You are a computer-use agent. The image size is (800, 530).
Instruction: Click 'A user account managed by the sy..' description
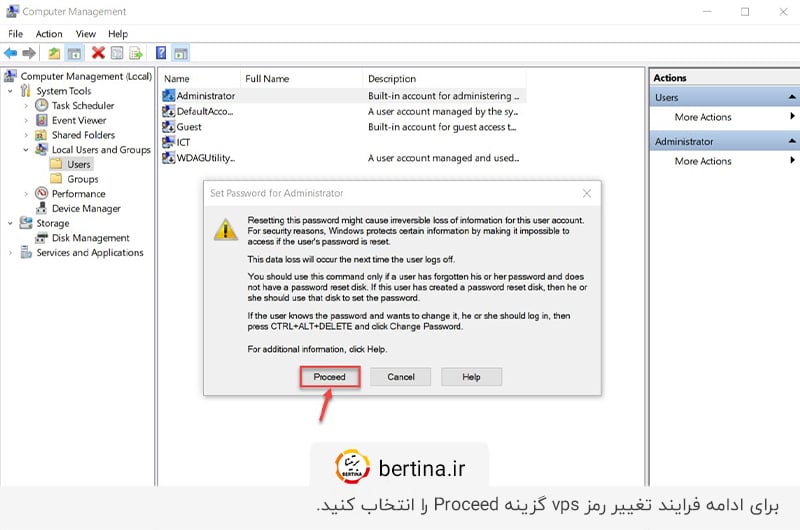(443, 111)
